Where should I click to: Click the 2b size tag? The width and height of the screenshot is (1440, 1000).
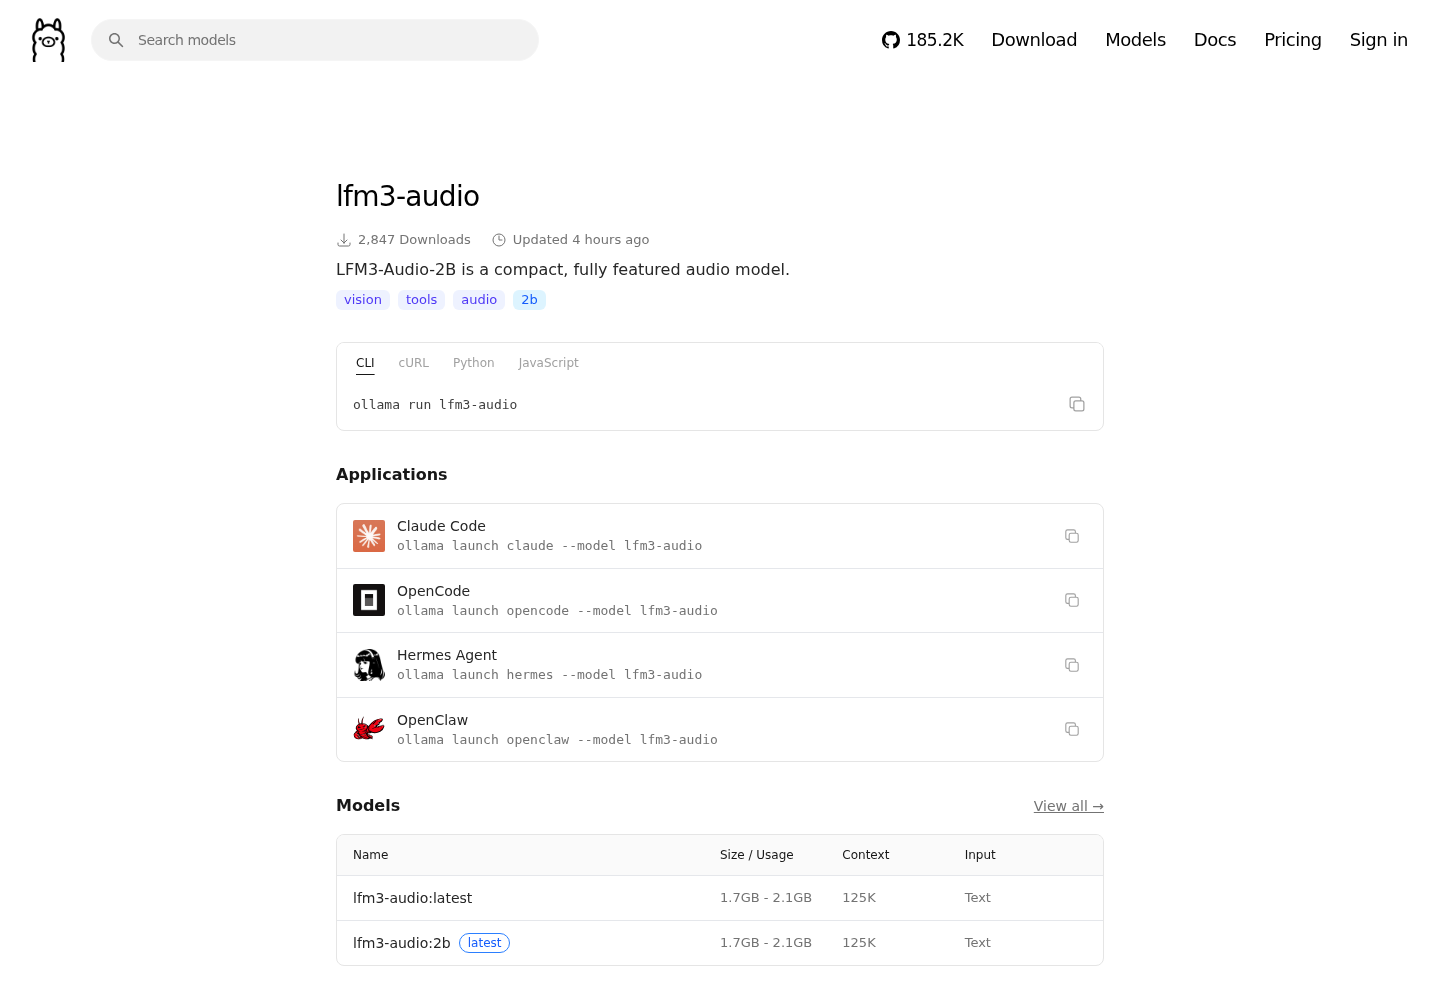530,300
